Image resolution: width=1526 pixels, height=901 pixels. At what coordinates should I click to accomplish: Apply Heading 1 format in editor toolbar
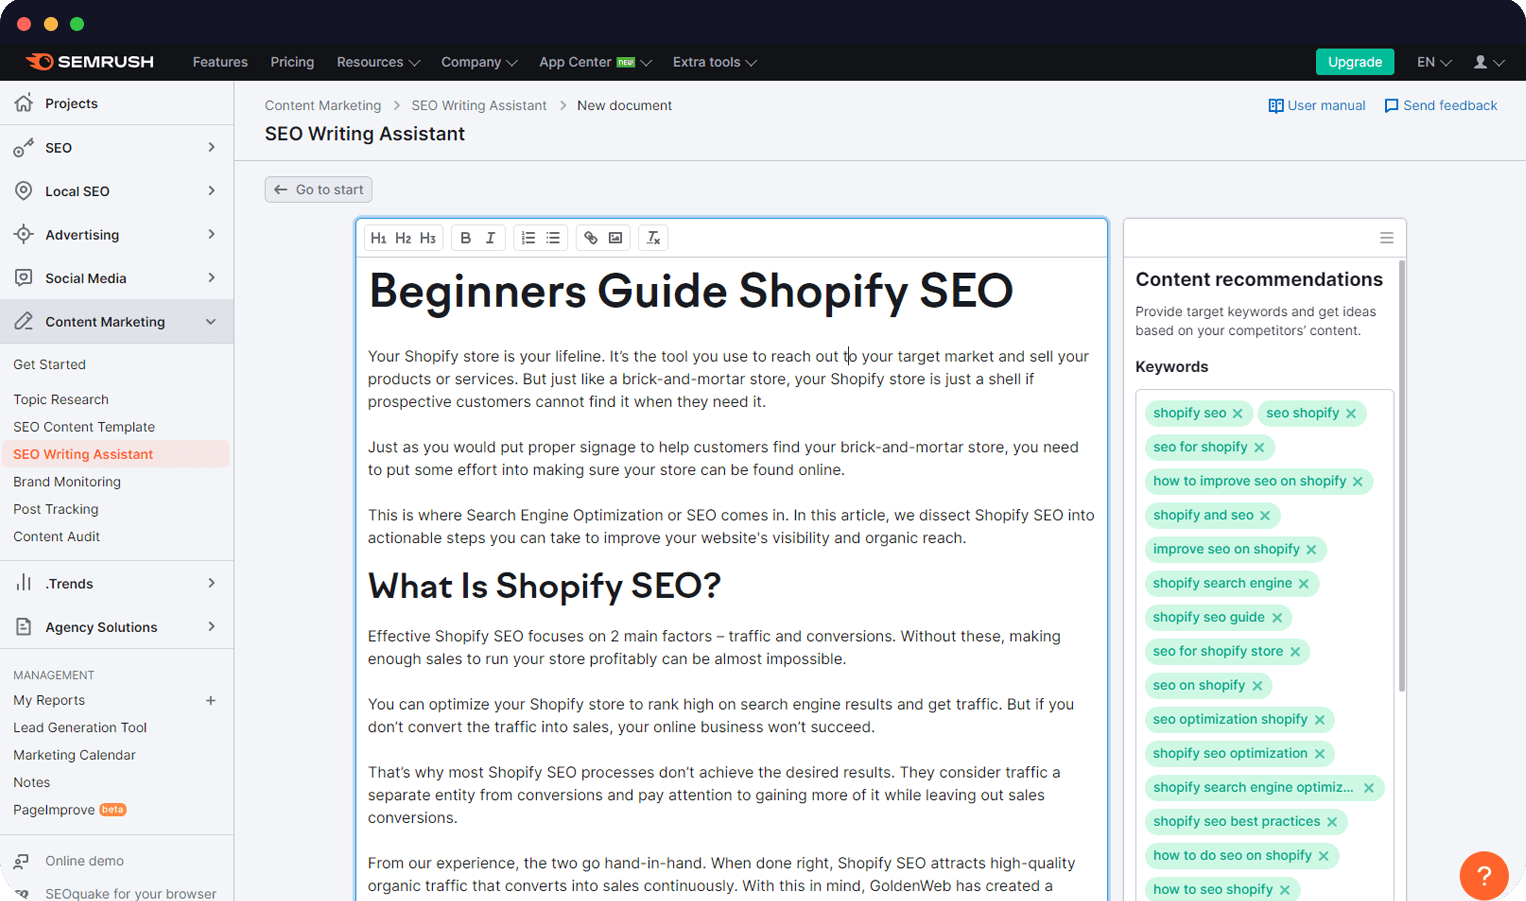pyautogui.click(x=378, y=238)
